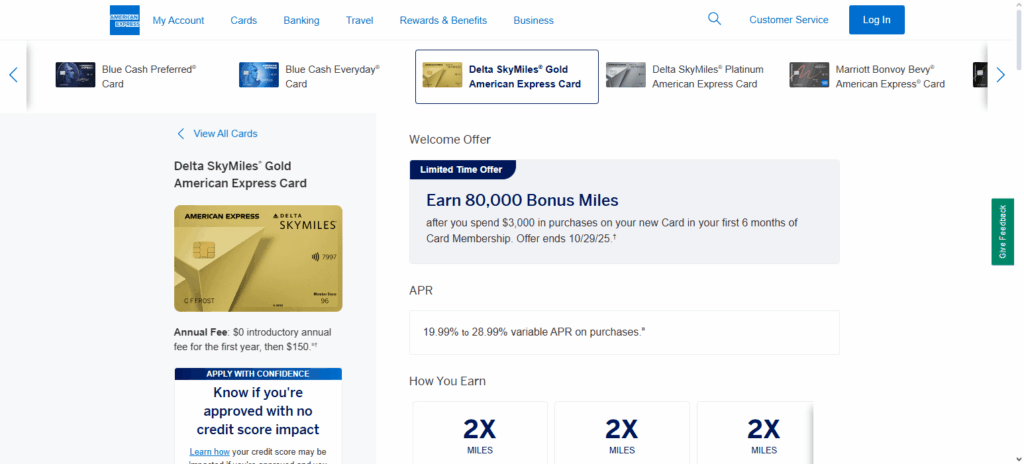Screen dimensions: 1024x464
Task: Open the My Account menu
Action: point(178,20)
